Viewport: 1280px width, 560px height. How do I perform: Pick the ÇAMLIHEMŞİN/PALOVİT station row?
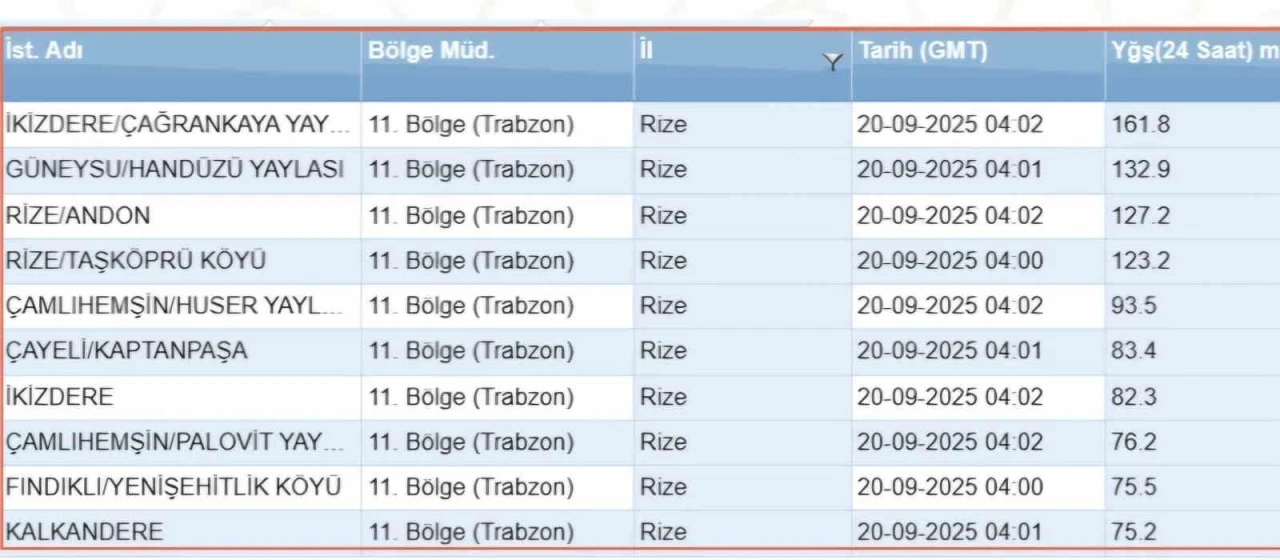click(x=175, y=442)
